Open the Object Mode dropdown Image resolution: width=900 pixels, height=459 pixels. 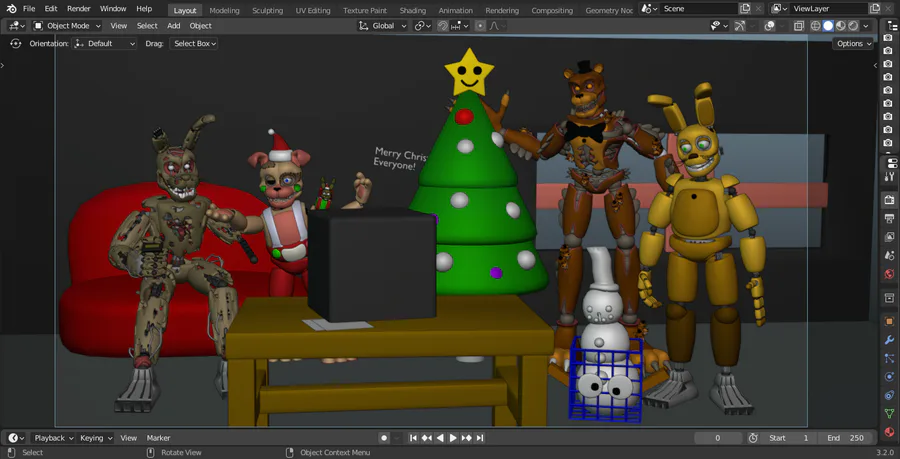click(67, 26)
